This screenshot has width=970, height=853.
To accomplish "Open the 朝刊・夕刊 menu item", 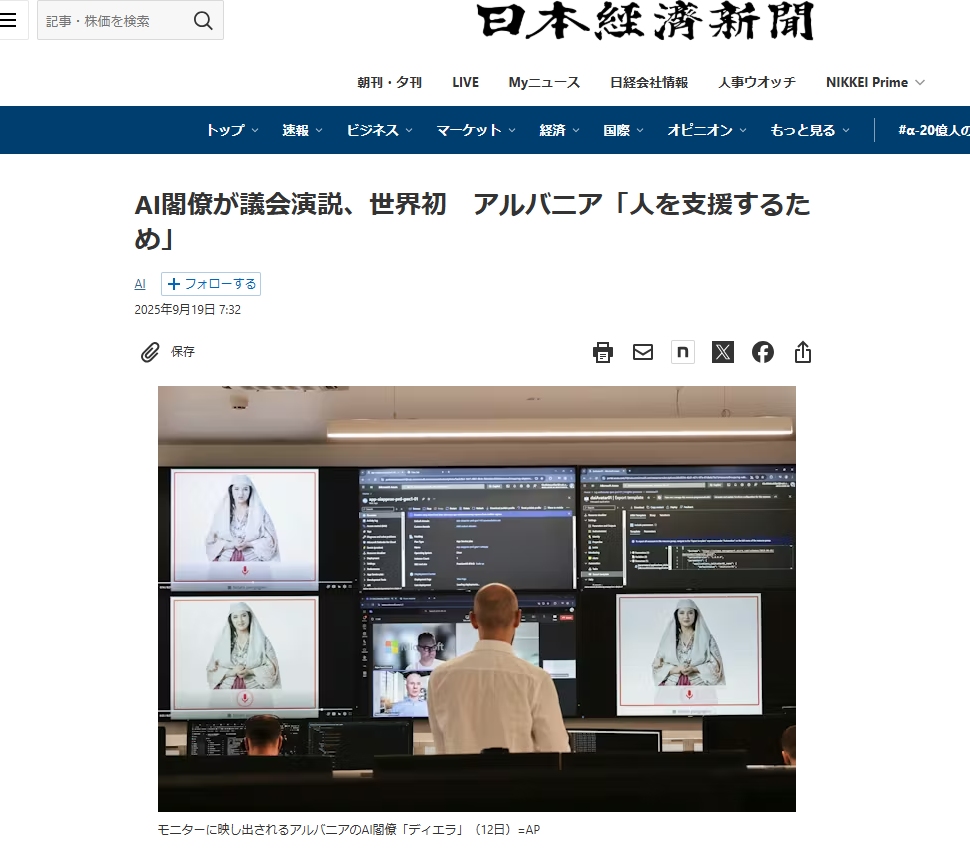I will (x=390, y=82).
